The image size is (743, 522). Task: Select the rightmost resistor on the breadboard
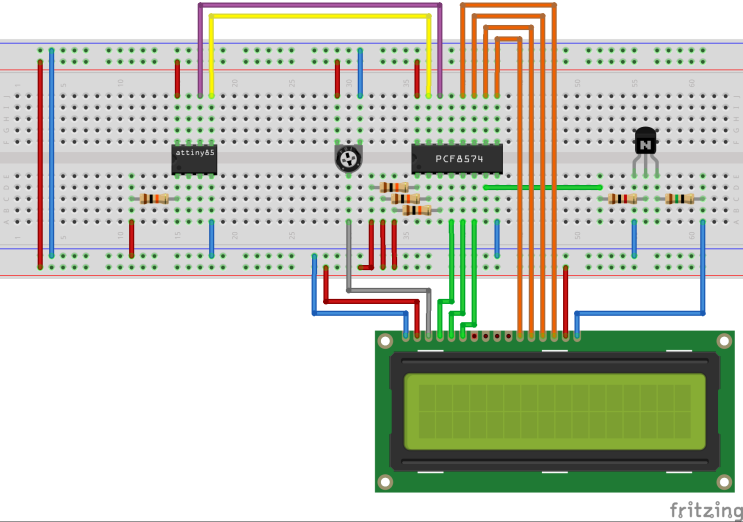pyautogui.click(x=680, y=199)
